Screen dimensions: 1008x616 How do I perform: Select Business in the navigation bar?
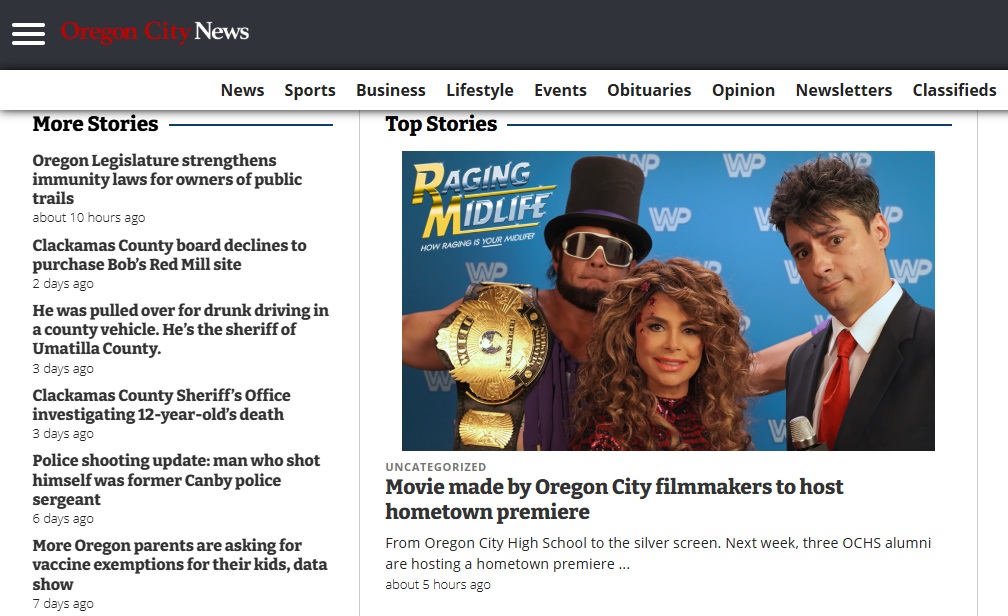pyautogui.click(x=391, y=90)
